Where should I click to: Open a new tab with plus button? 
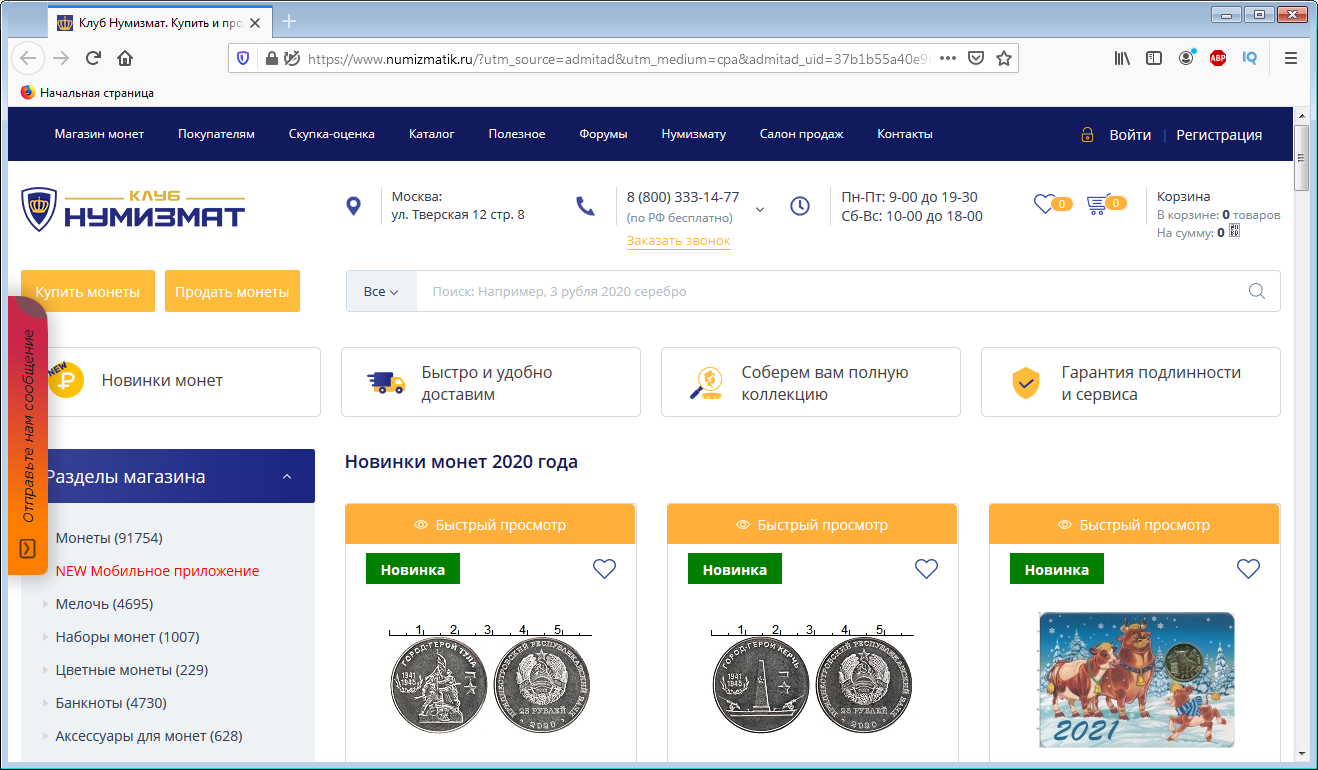(289, 21)
